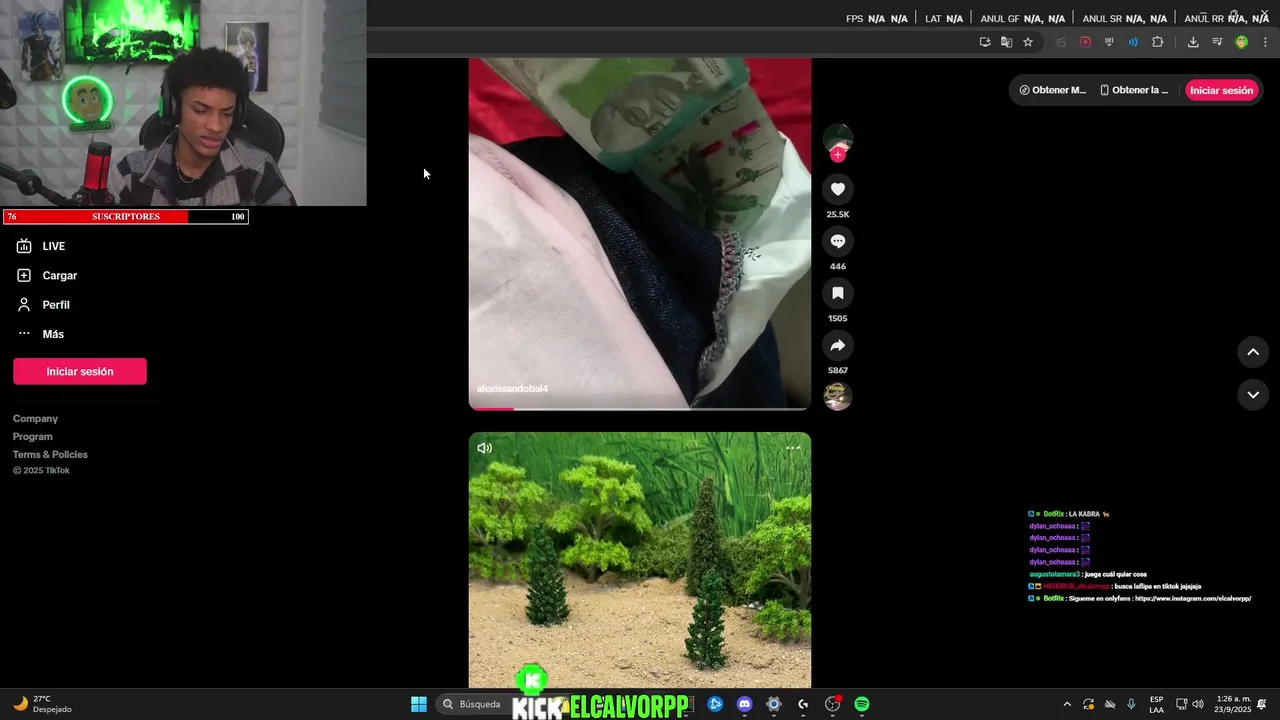Open the Chrome extensions puzzle icon

click(1158, 42)
